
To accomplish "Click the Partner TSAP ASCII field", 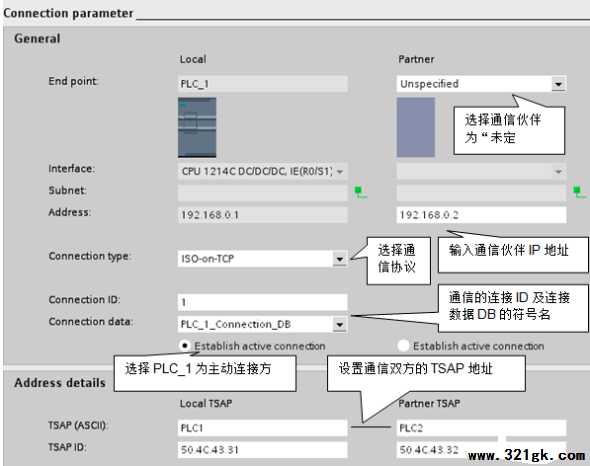I will (481, 428).
